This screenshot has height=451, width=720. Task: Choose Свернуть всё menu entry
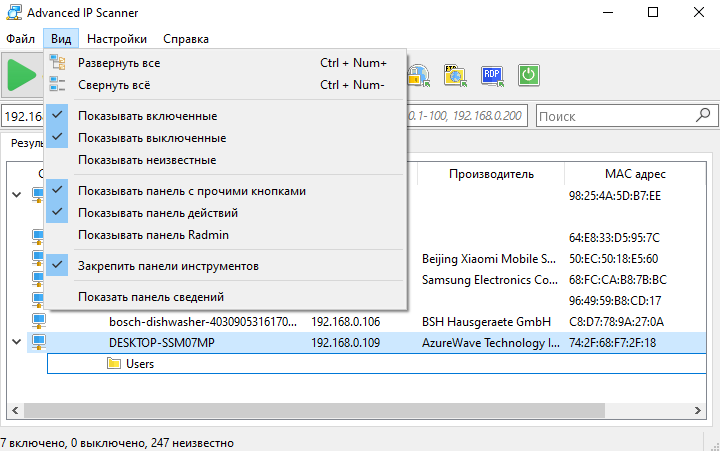pos(225,85)
